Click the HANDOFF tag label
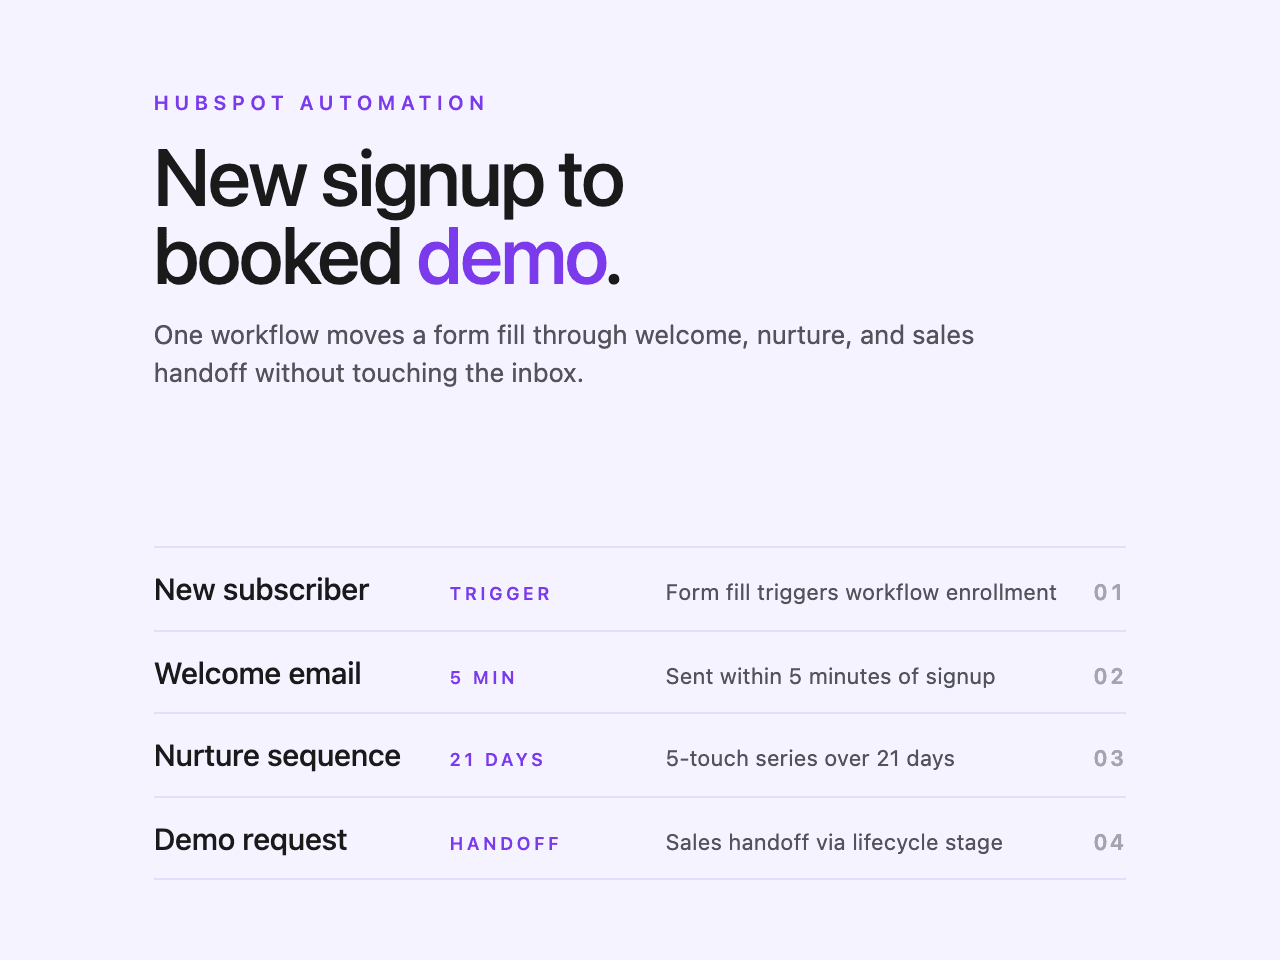This screenshot has width=1280, height=960. click(505, 844)
